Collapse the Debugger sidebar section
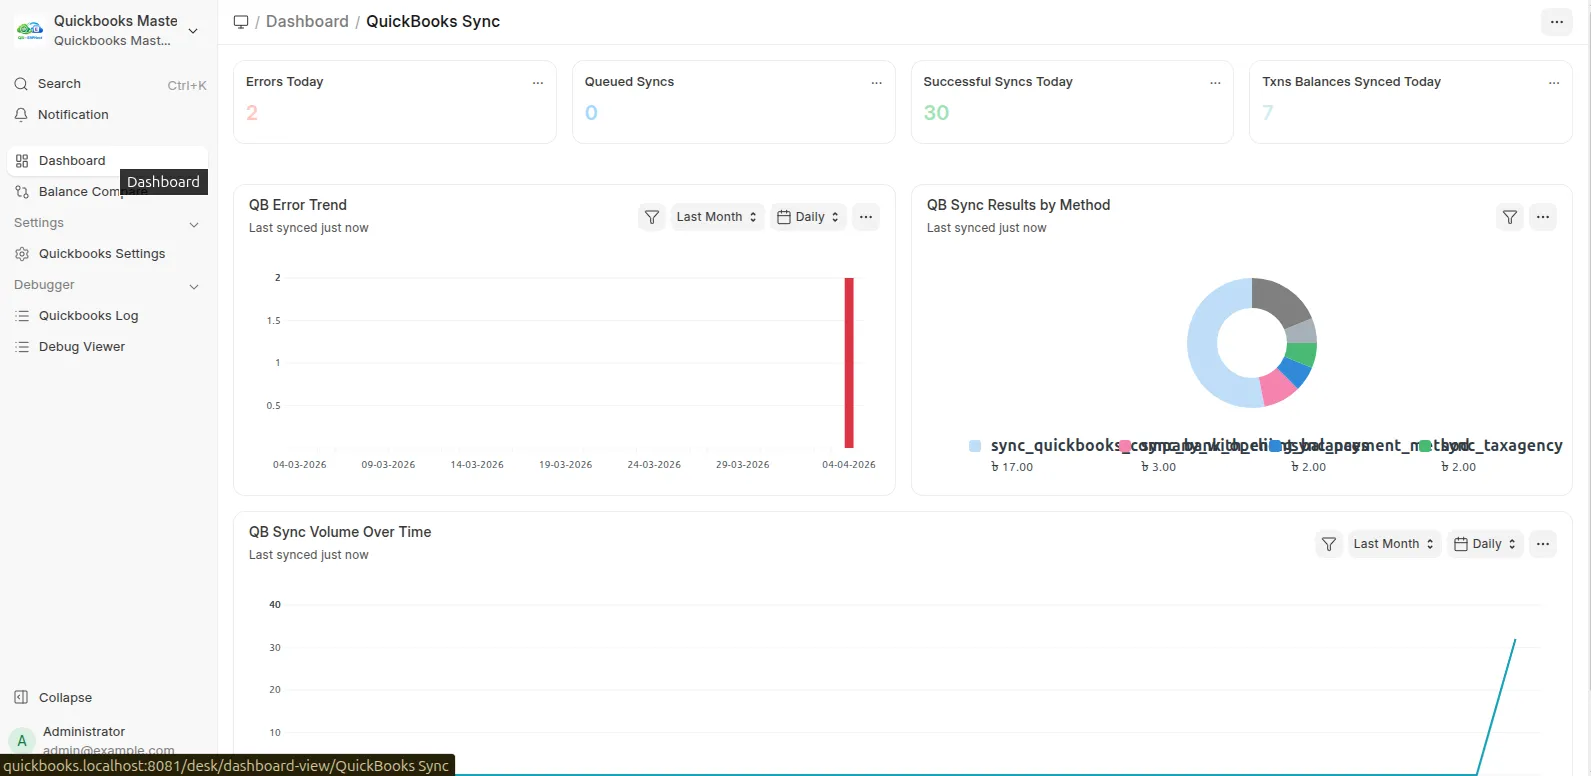Image resolution: width=1591 pixels, height=776 pixels. [194, 286]
